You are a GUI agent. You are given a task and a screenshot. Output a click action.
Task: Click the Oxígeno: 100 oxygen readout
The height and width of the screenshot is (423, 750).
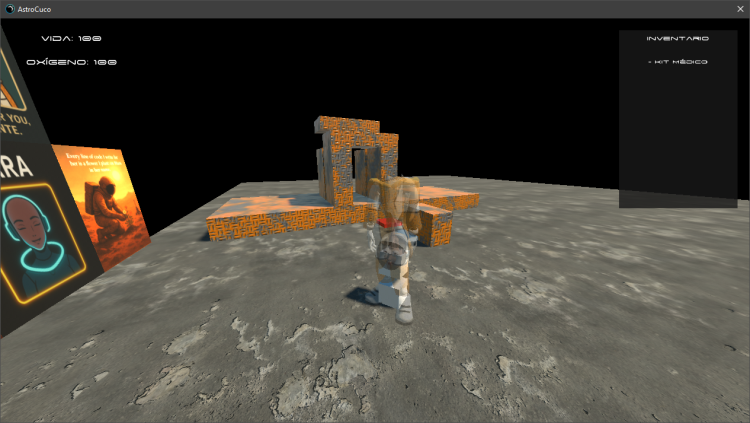point(79,62)
